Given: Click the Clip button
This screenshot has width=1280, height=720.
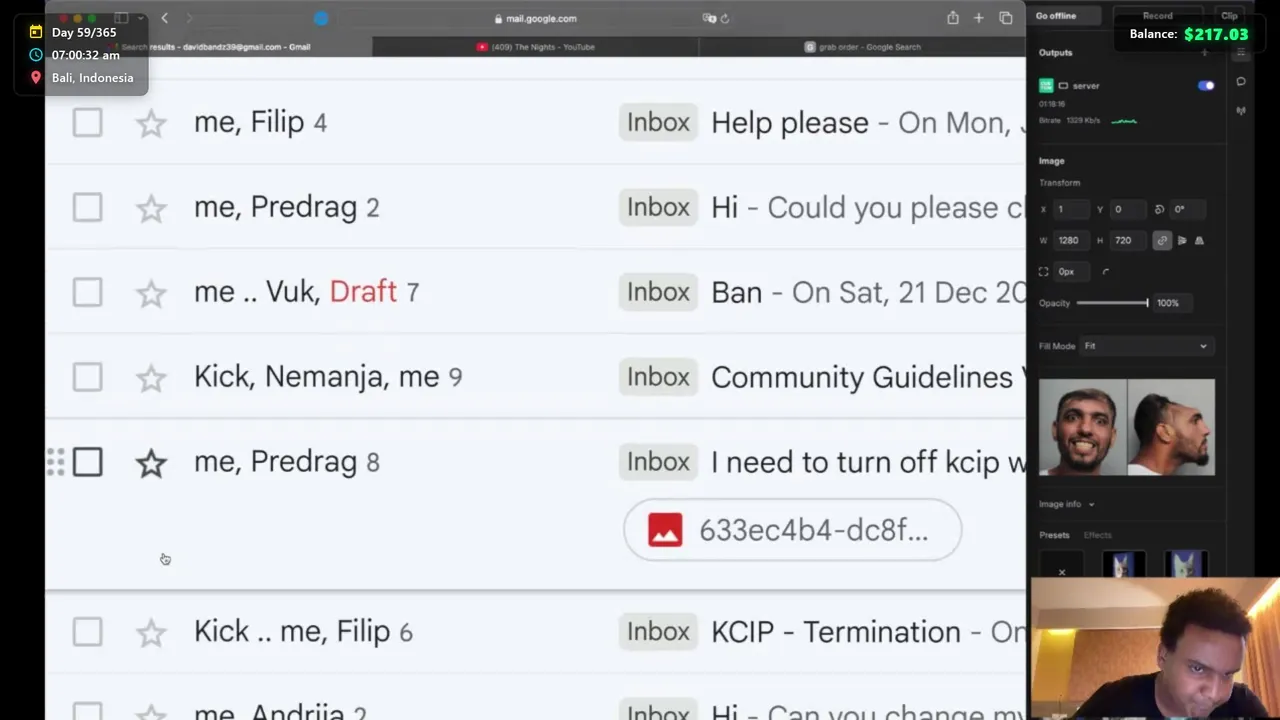Looking at the screenshot, I should pyautogui.click(x=1229, y=16).
